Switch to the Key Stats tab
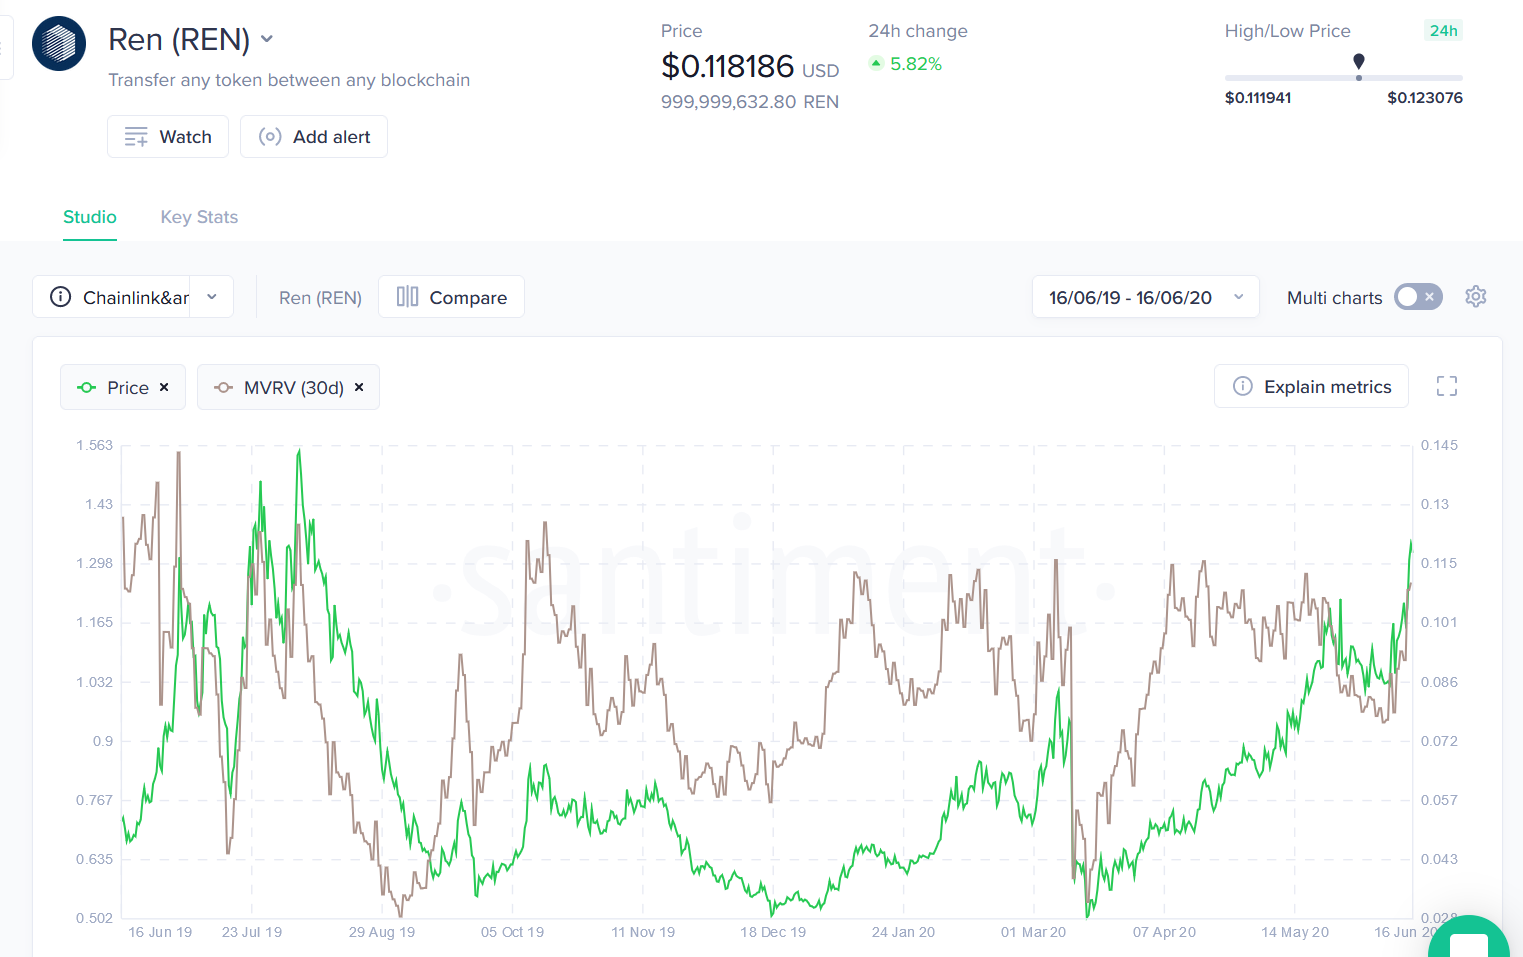The width and height of the screenshot is (1523, 957). coord(199,217)
